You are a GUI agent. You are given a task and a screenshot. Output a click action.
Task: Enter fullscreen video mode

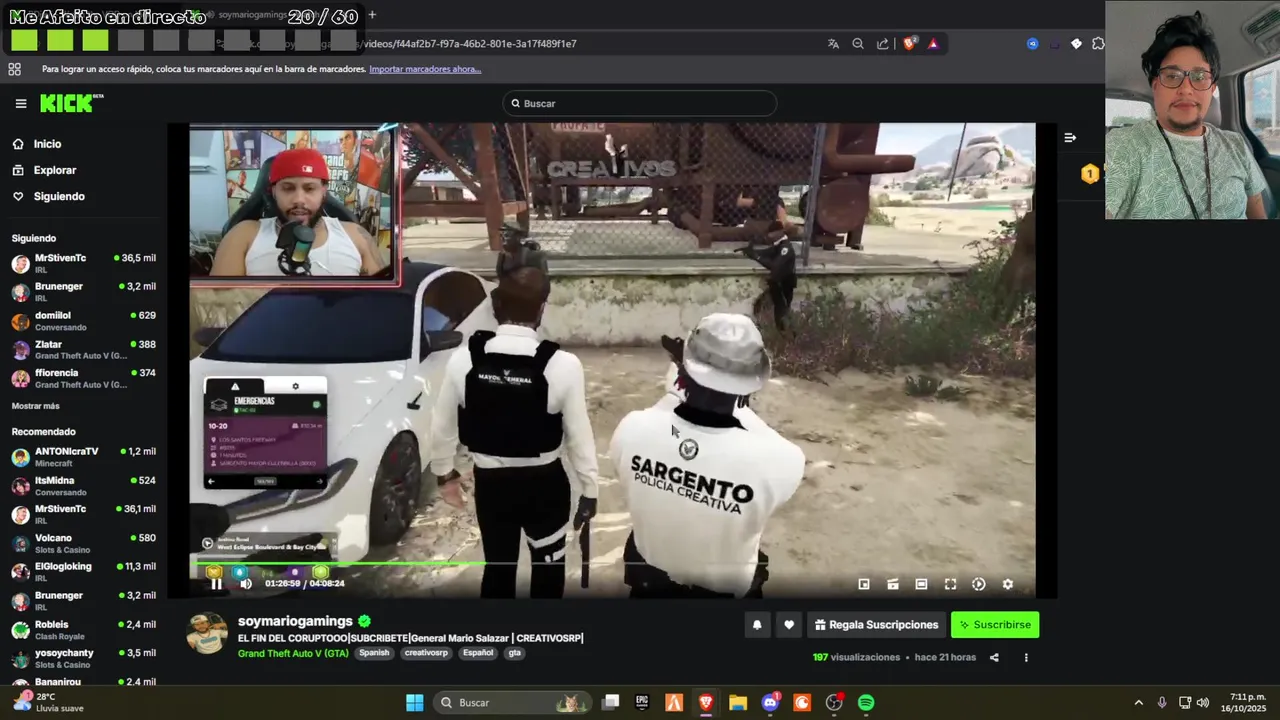(950, 584)
